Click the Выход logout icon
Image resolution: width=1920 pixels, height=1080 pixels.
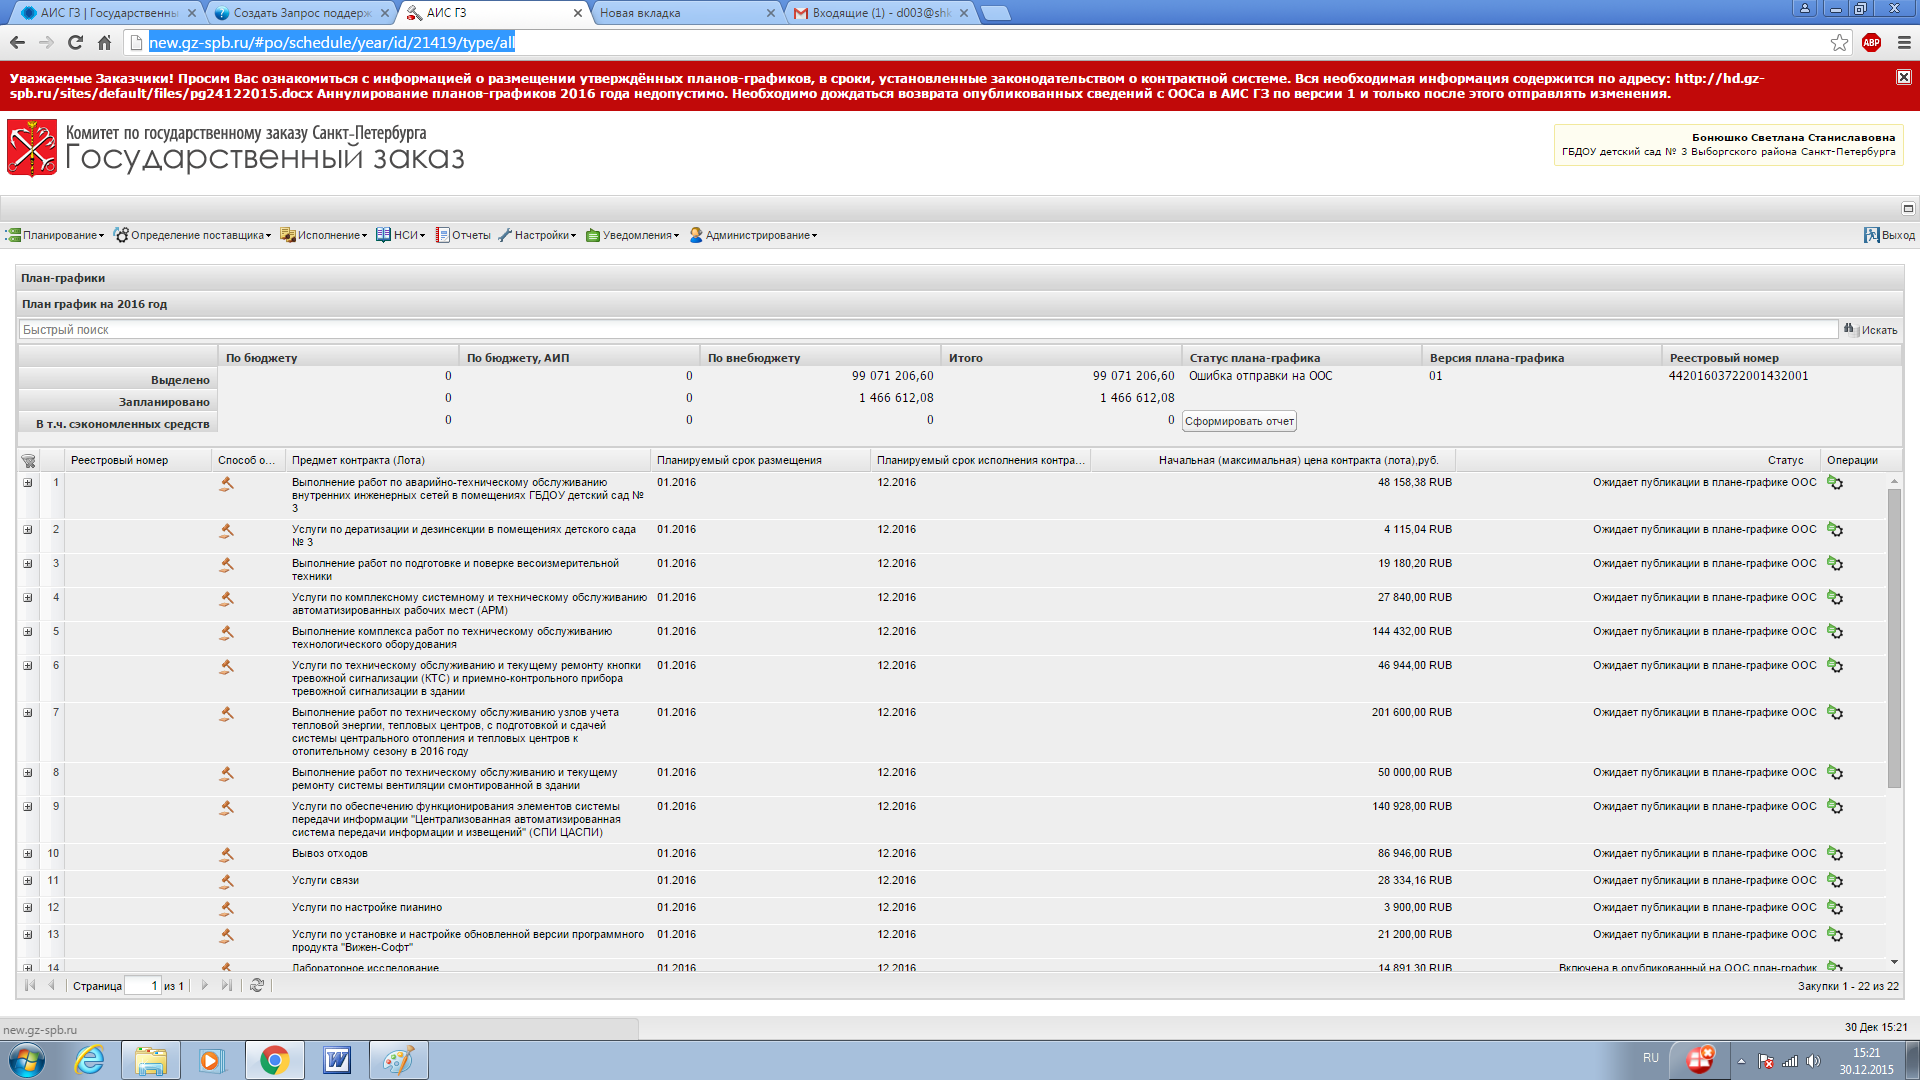(1871, 235)
